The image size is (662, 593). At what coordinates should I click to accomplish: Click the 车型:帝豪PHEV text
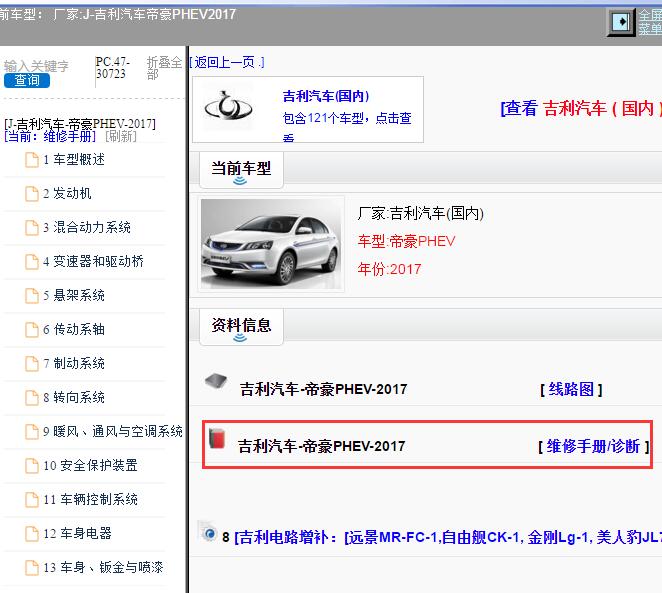pyautogui.click(x=406, y=241)
